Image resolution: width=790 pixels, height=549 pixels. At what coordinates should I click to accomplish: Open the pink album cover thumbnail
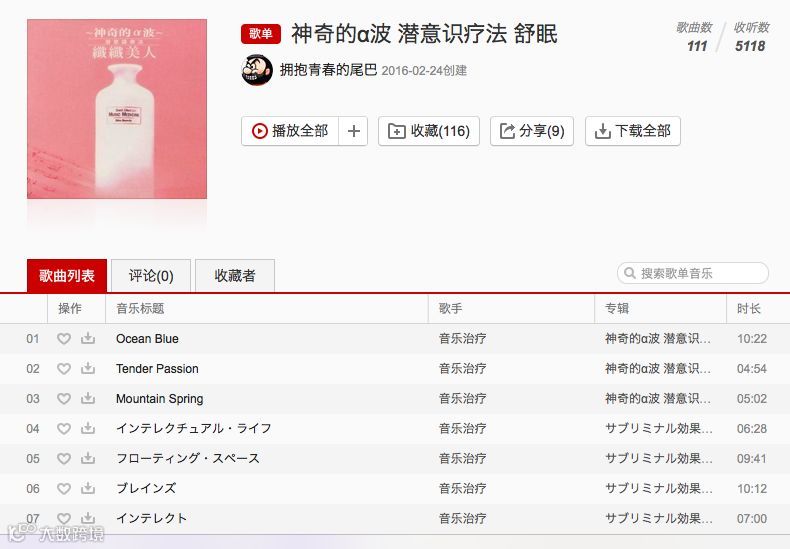pos(117,109)
